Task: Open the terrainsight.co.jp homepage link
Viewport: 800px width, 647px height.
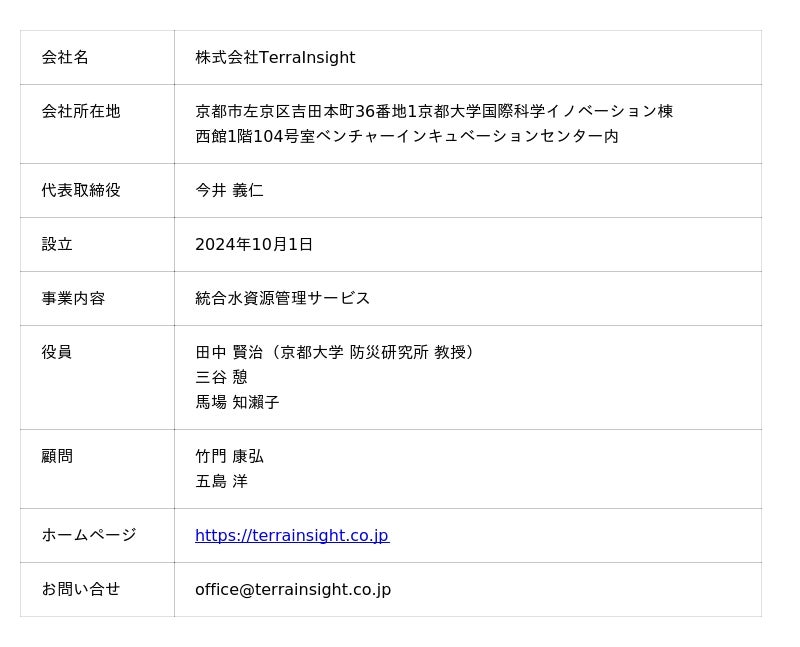Action: [x=291, y=535]
